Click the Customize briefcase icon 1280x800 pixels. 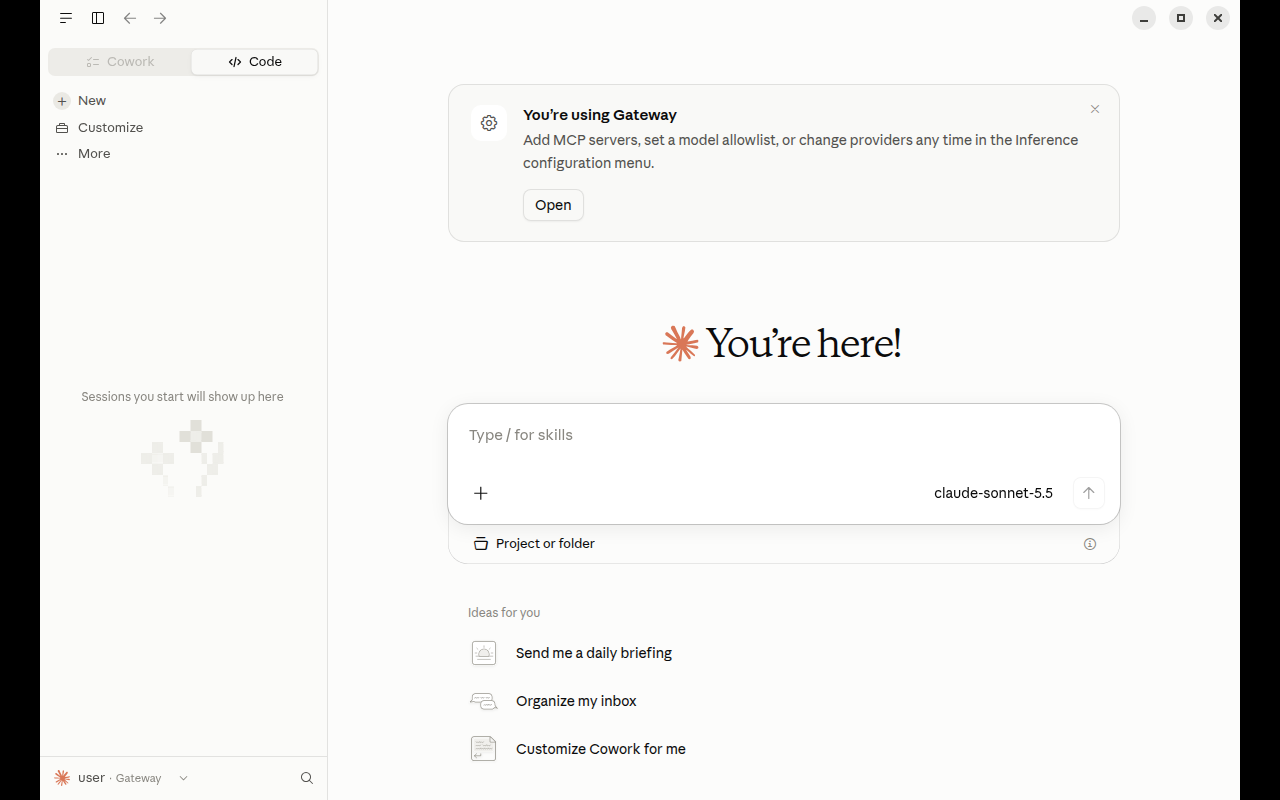point(62,128)
